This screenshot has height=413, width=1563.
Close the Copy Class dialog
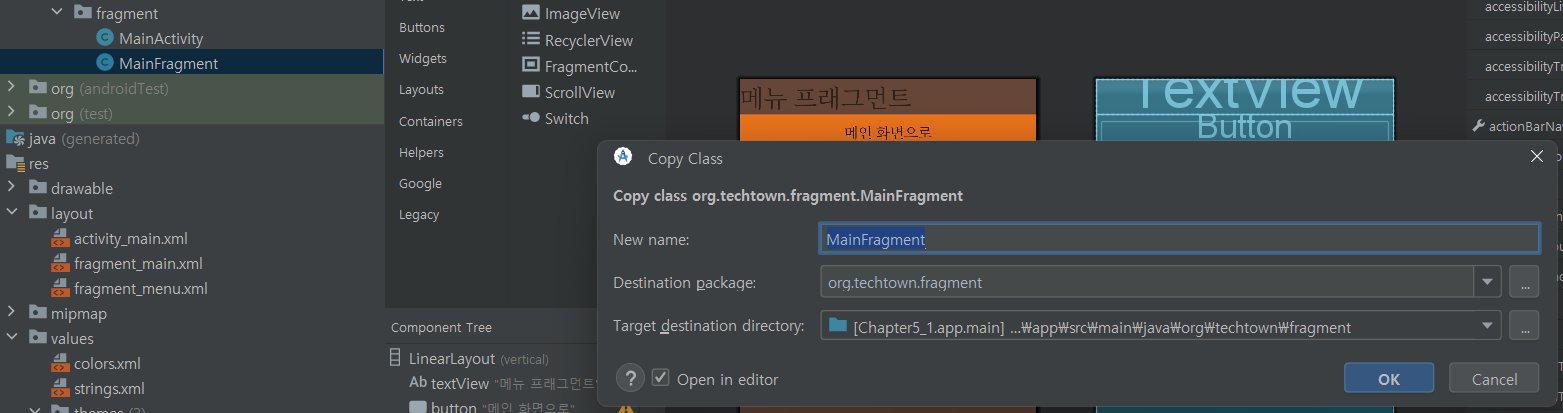[1537, 156]
